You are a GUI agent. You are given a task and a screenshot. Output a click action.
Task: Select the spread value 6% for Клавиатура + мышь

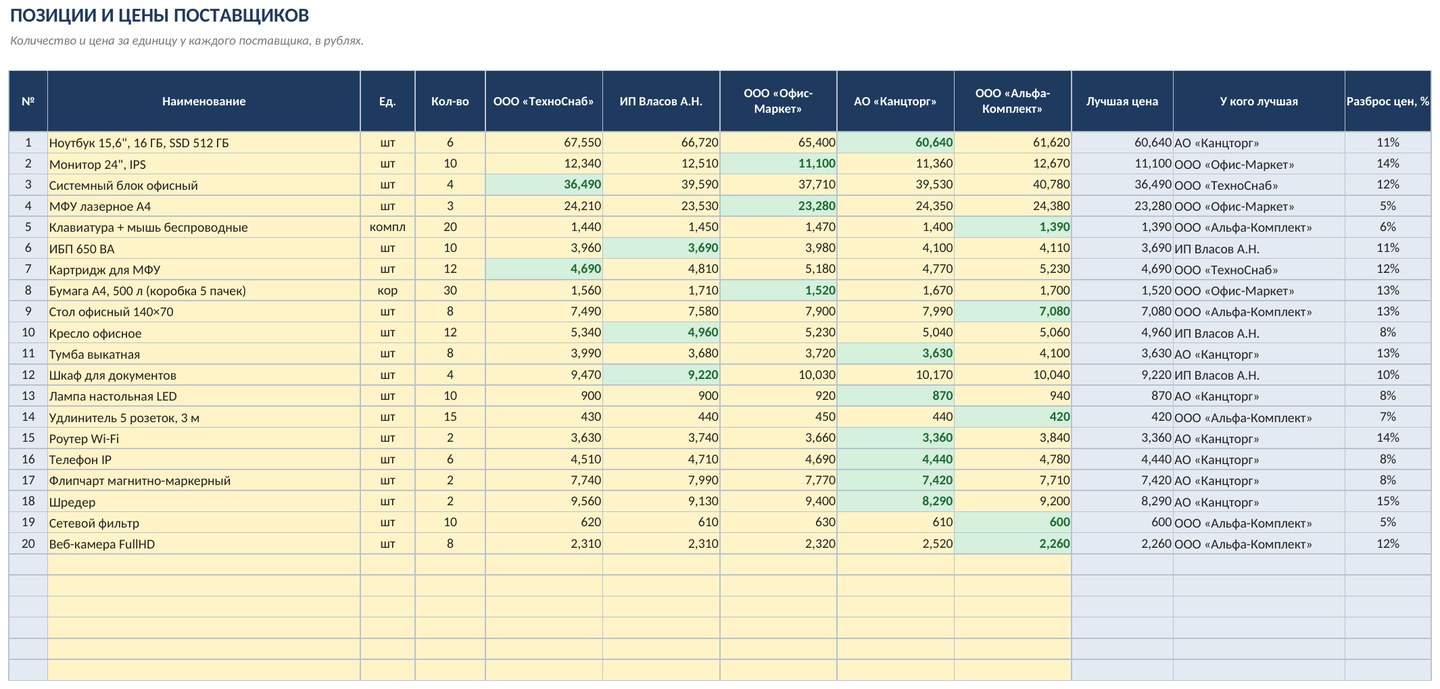pyautogui.click(x=1388, y=227)
